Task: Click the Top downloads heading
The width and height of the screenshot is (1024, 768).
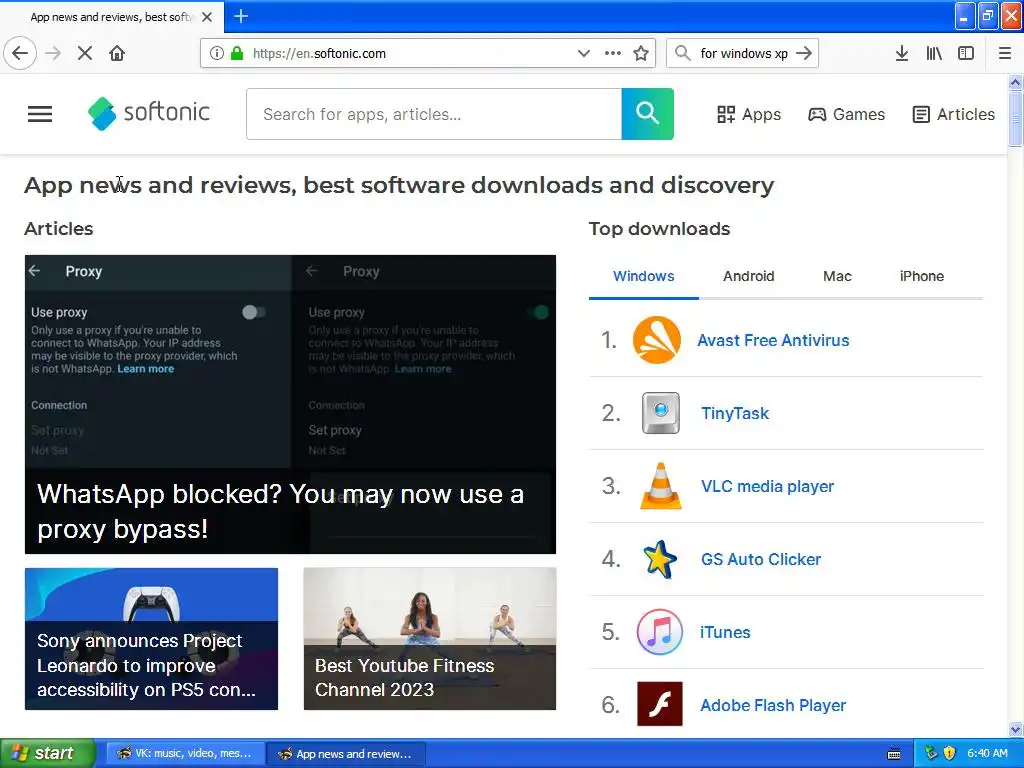Action: tap(659, 229)
